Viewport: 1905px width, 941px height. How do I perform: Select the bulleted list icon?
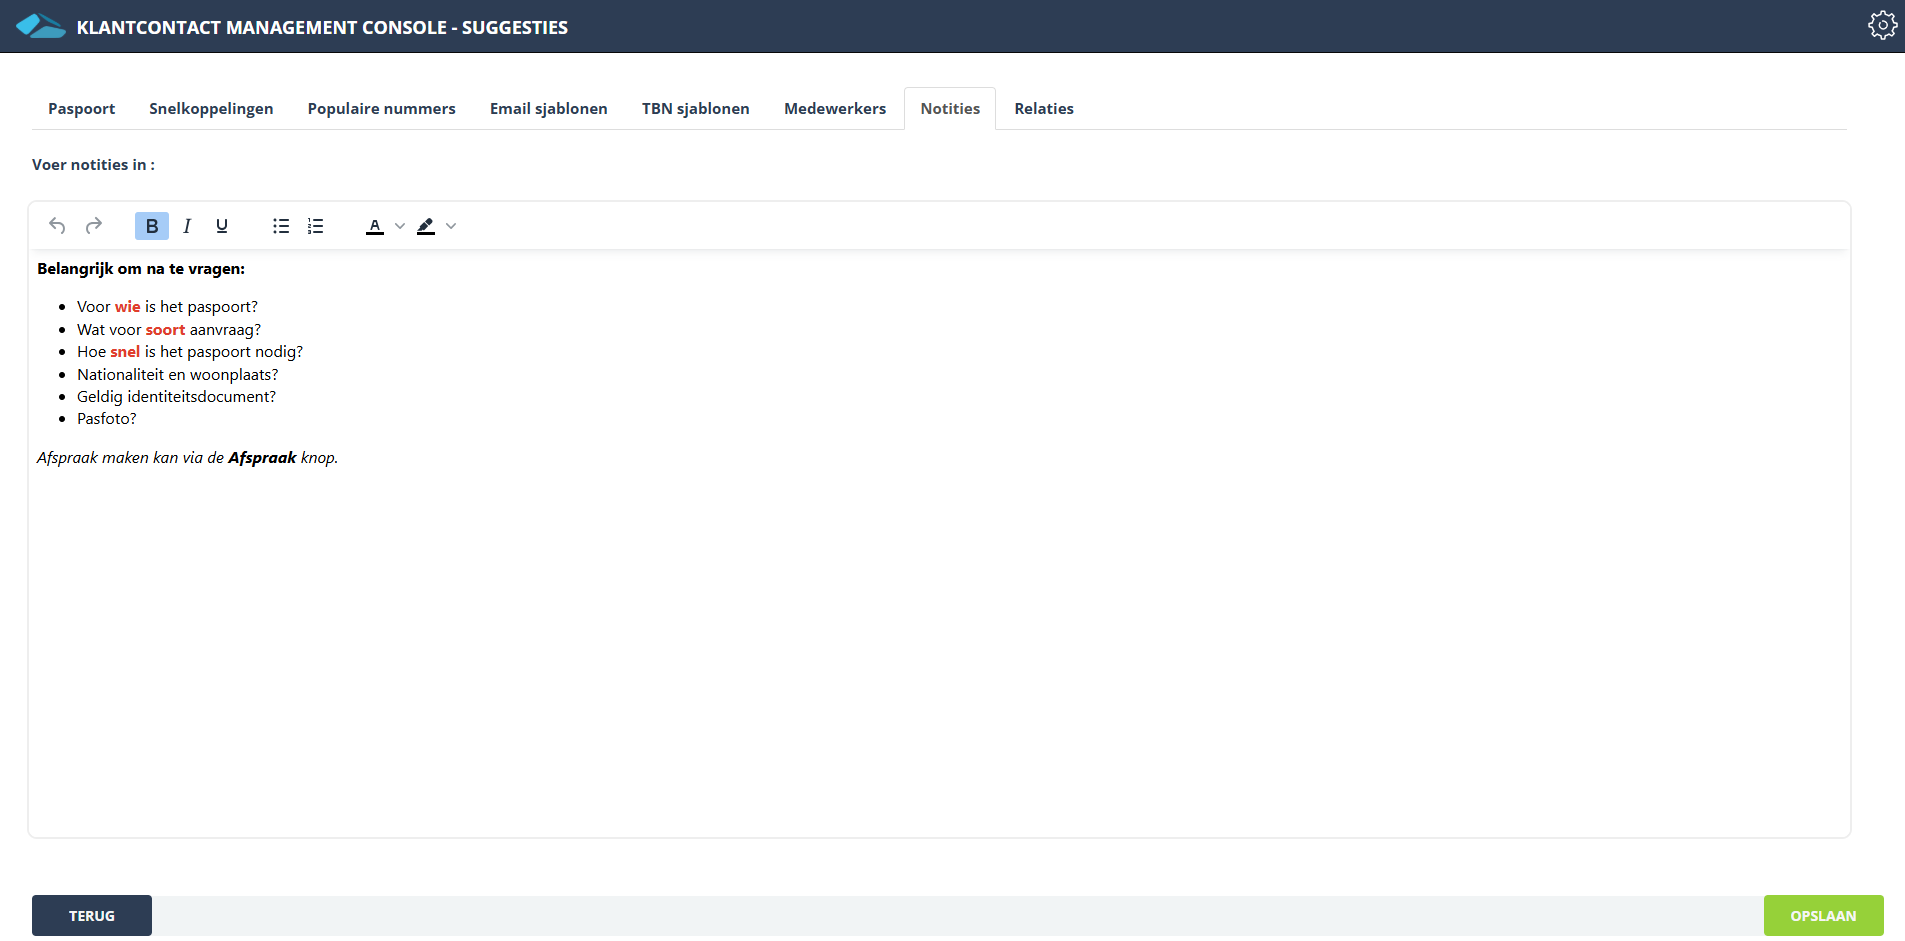(x=281, y=226)
